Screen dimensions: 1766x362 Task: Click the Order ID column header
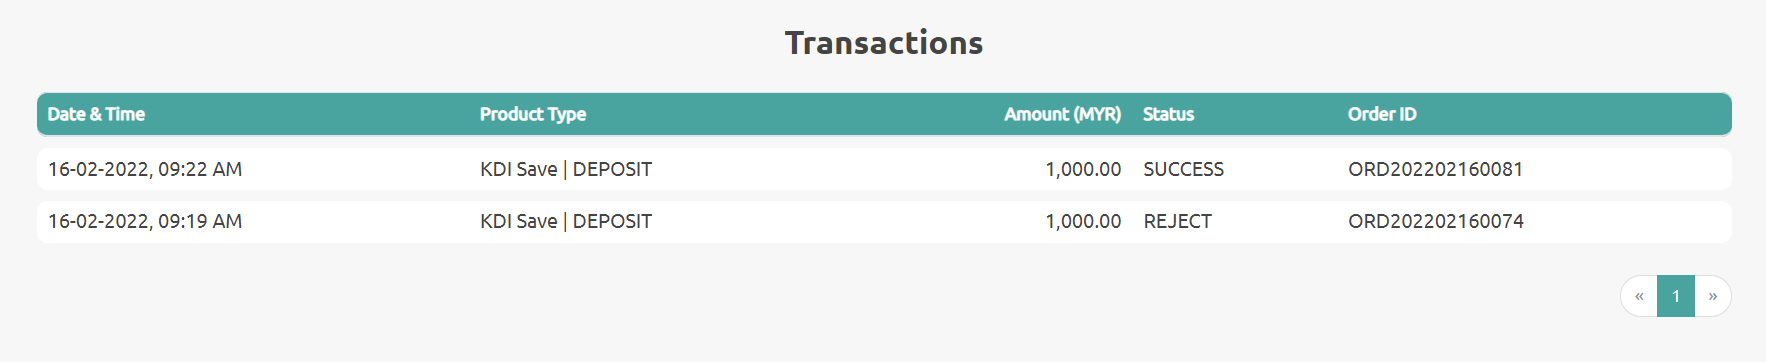point(1382,114)
